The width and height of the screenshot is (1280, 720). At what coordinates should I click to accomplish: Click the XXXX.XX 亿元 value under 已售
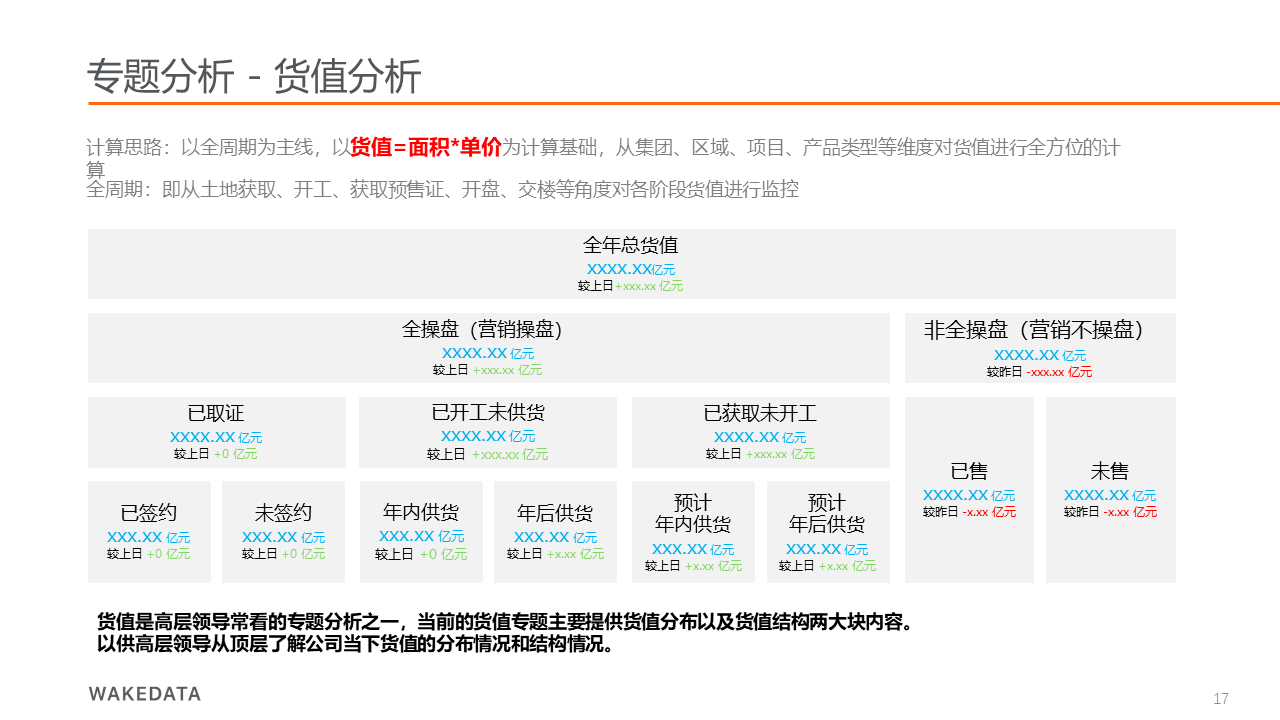[x=969, y=495]
